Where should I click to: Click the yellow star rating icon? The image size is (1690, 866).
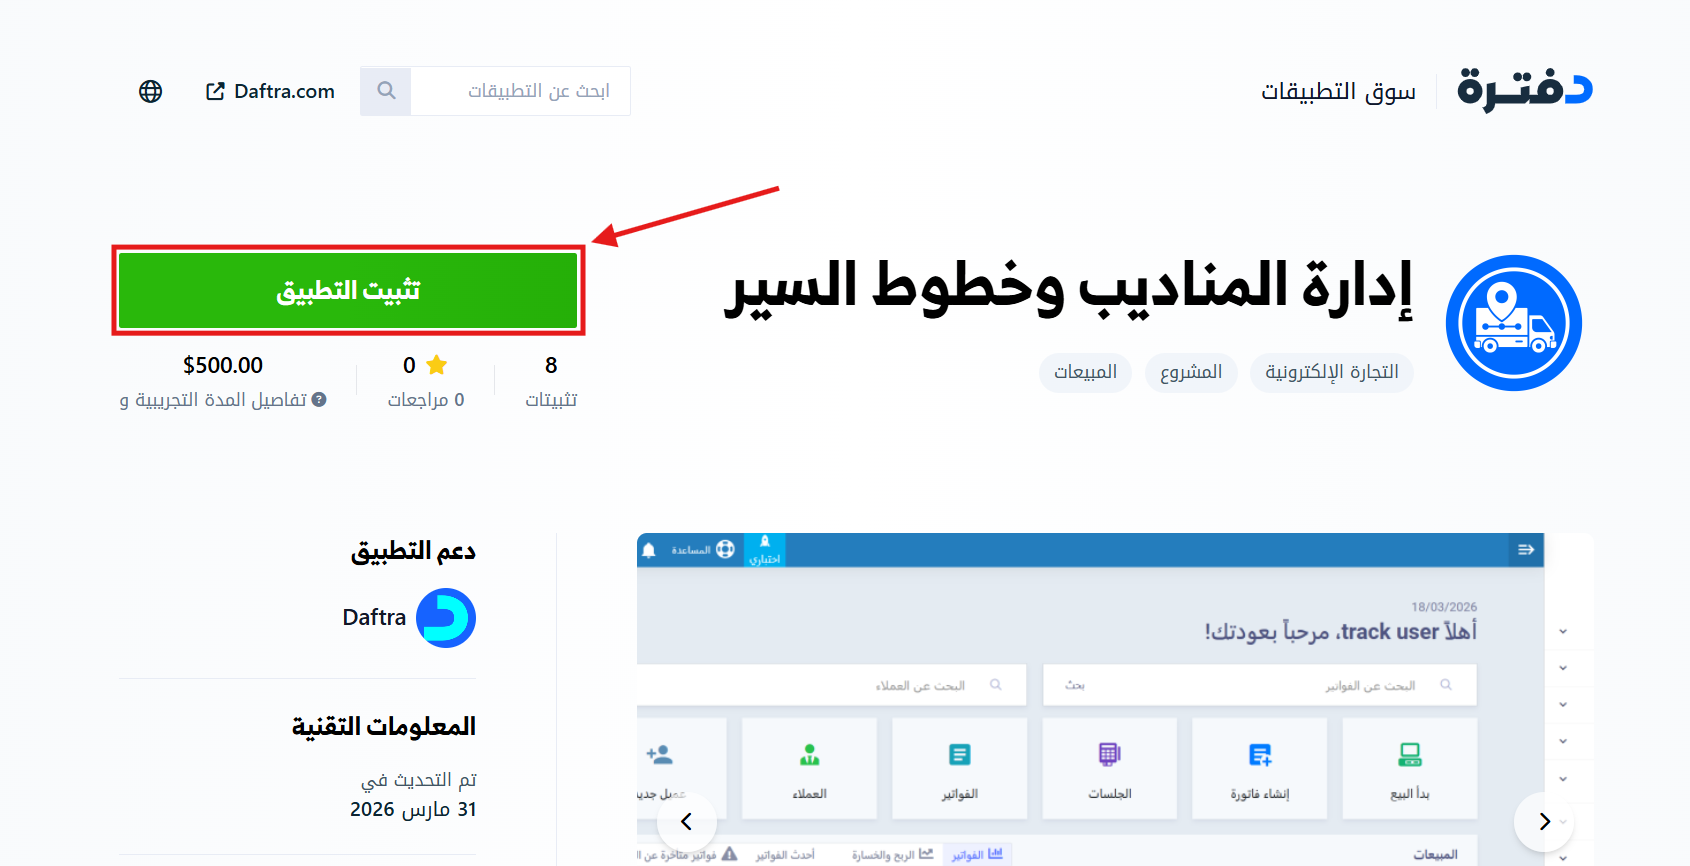point(437,365)
